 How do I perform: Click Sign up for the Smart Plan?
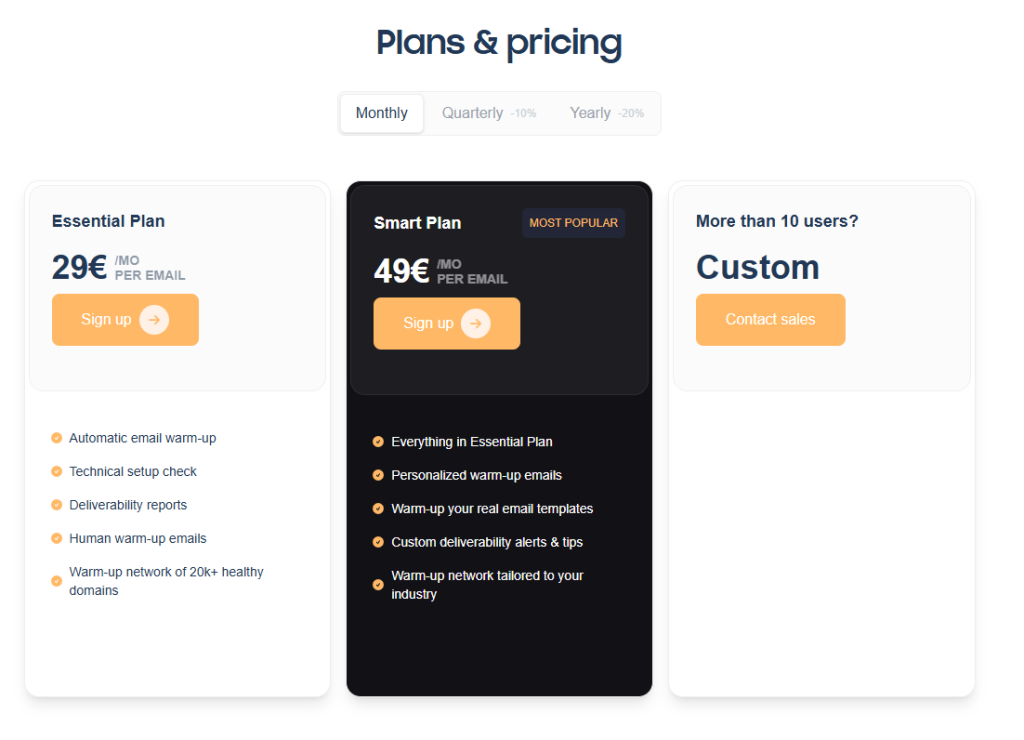coord(446,323)
